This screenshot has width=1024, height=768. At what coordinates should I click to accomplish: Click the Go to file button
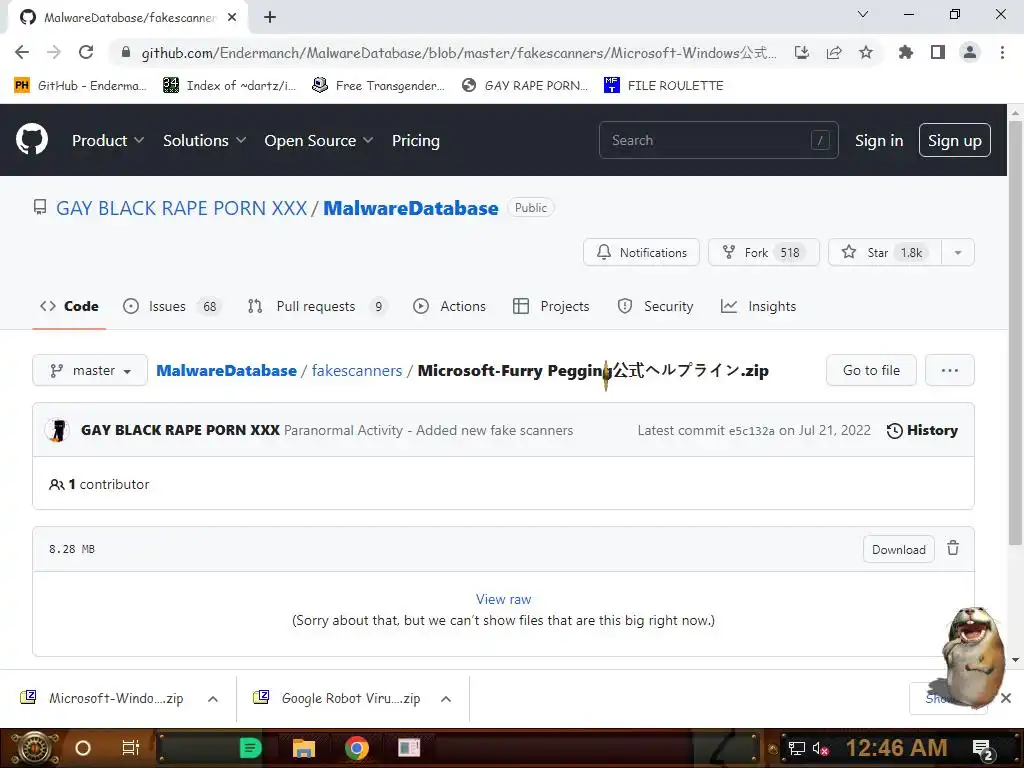[871, 370]
